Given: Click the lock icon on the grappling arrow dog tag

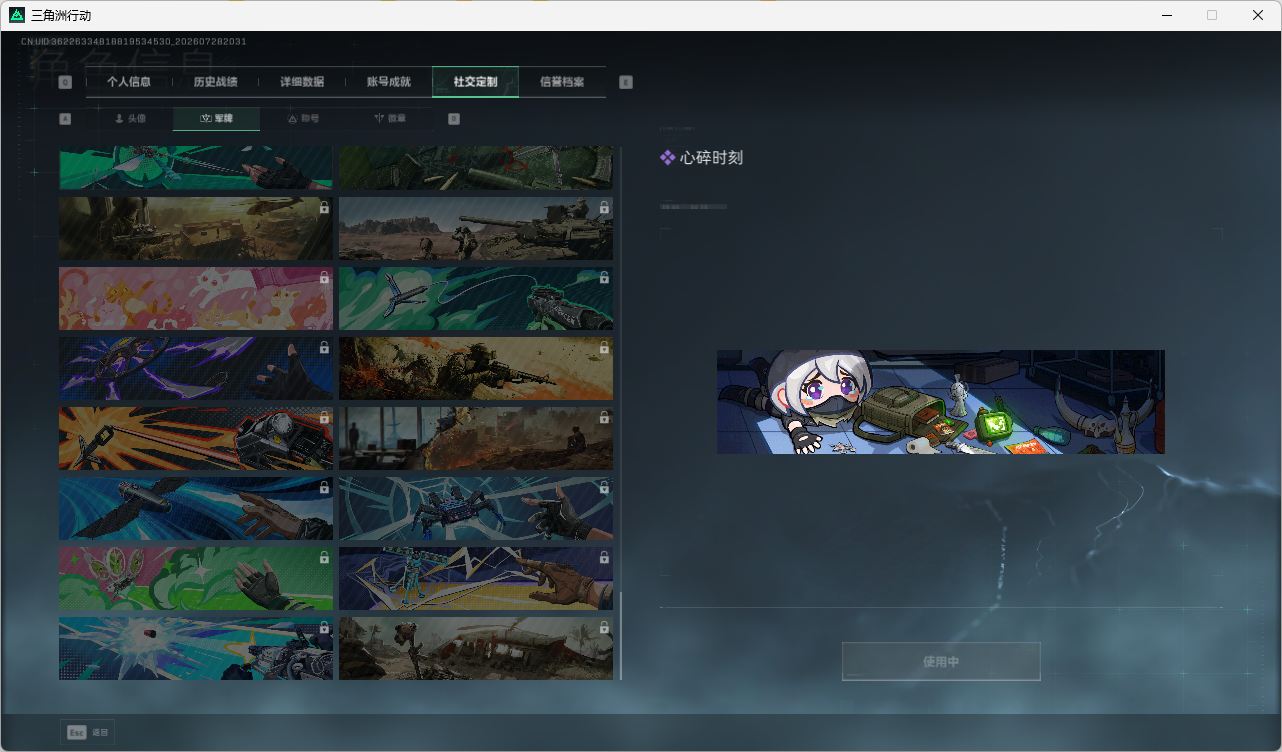Looking at the screenshot, I should pyautogui.click(x=604, y=278).
